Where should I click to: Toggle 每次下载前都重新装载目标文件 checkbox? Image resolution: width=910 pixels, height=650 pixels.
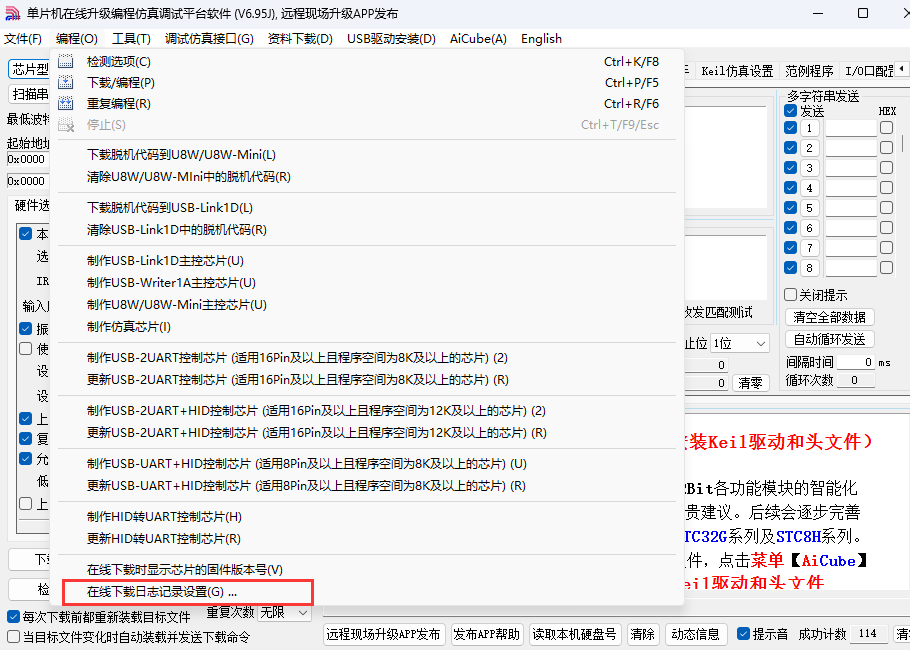pos(13,616)
